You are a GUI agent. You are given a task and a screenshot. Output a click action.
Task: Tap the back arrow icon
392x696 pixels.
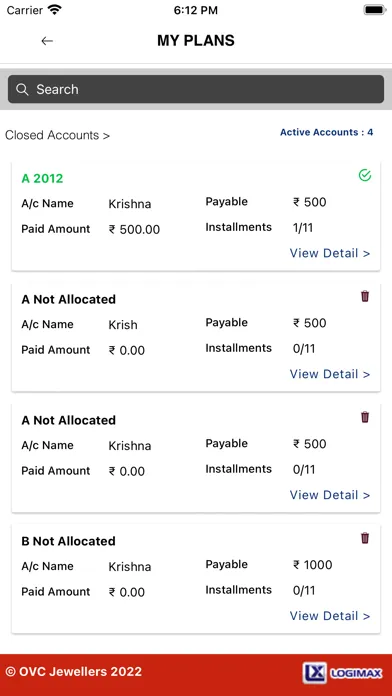tap(47, 41)
